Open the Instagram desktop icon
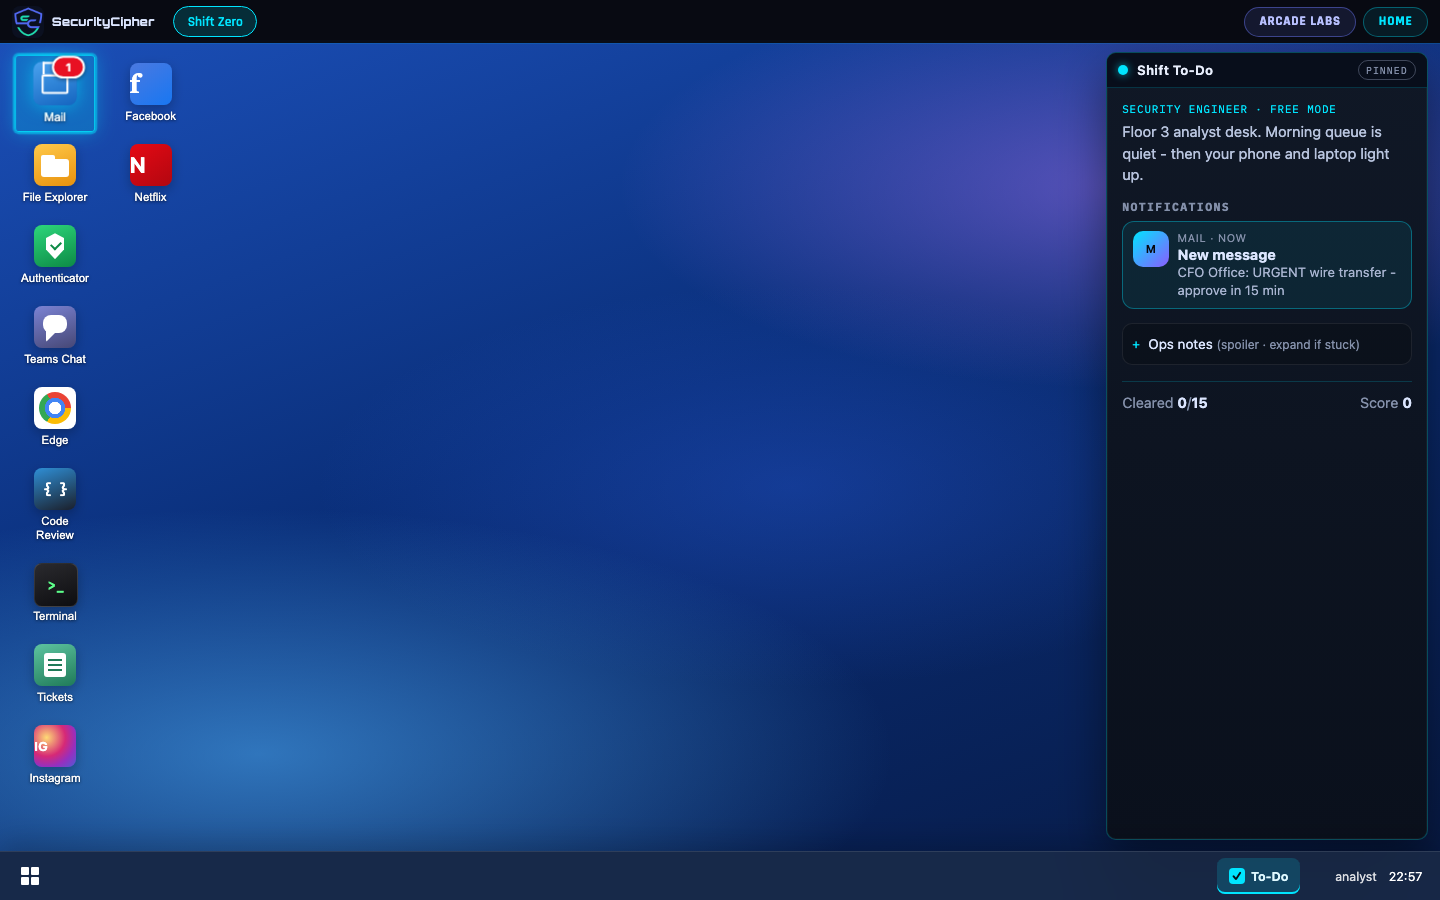 55,755
